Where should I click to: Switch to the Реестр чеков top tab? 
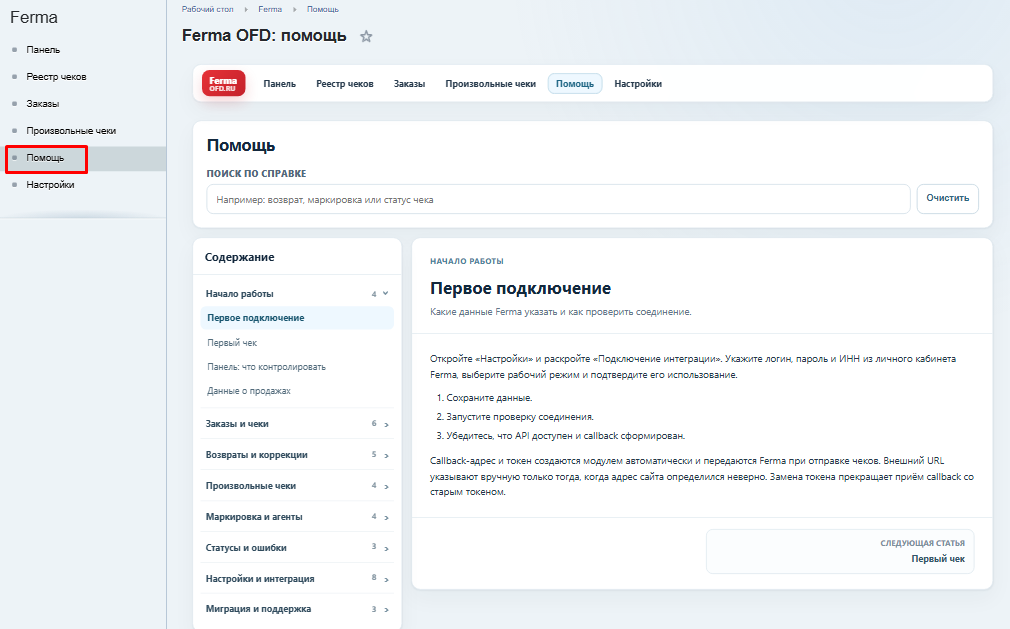[x=345, y=84]
